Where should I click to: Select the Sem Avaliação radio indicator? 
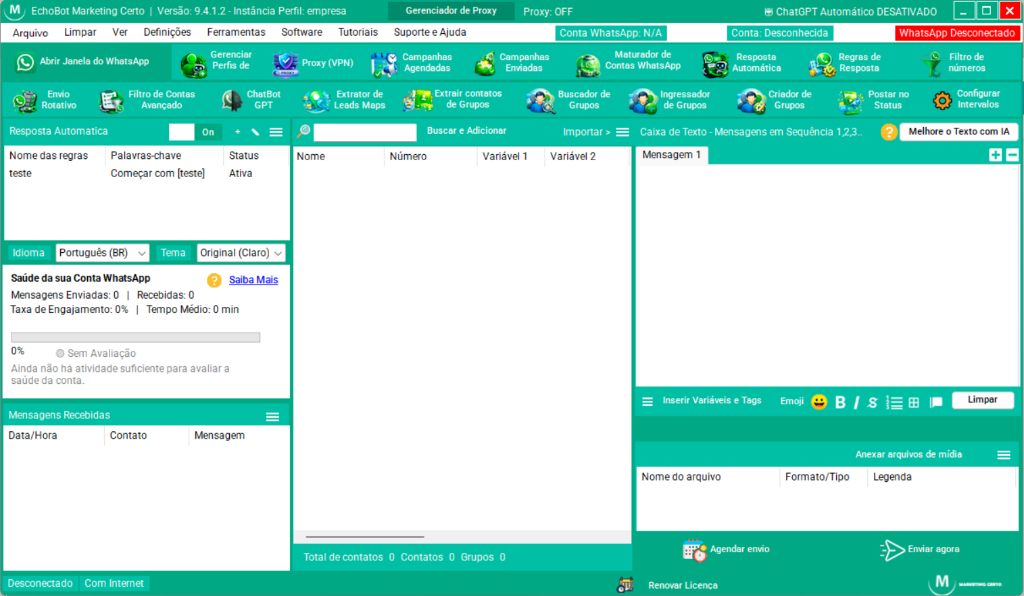coord(60,353)
